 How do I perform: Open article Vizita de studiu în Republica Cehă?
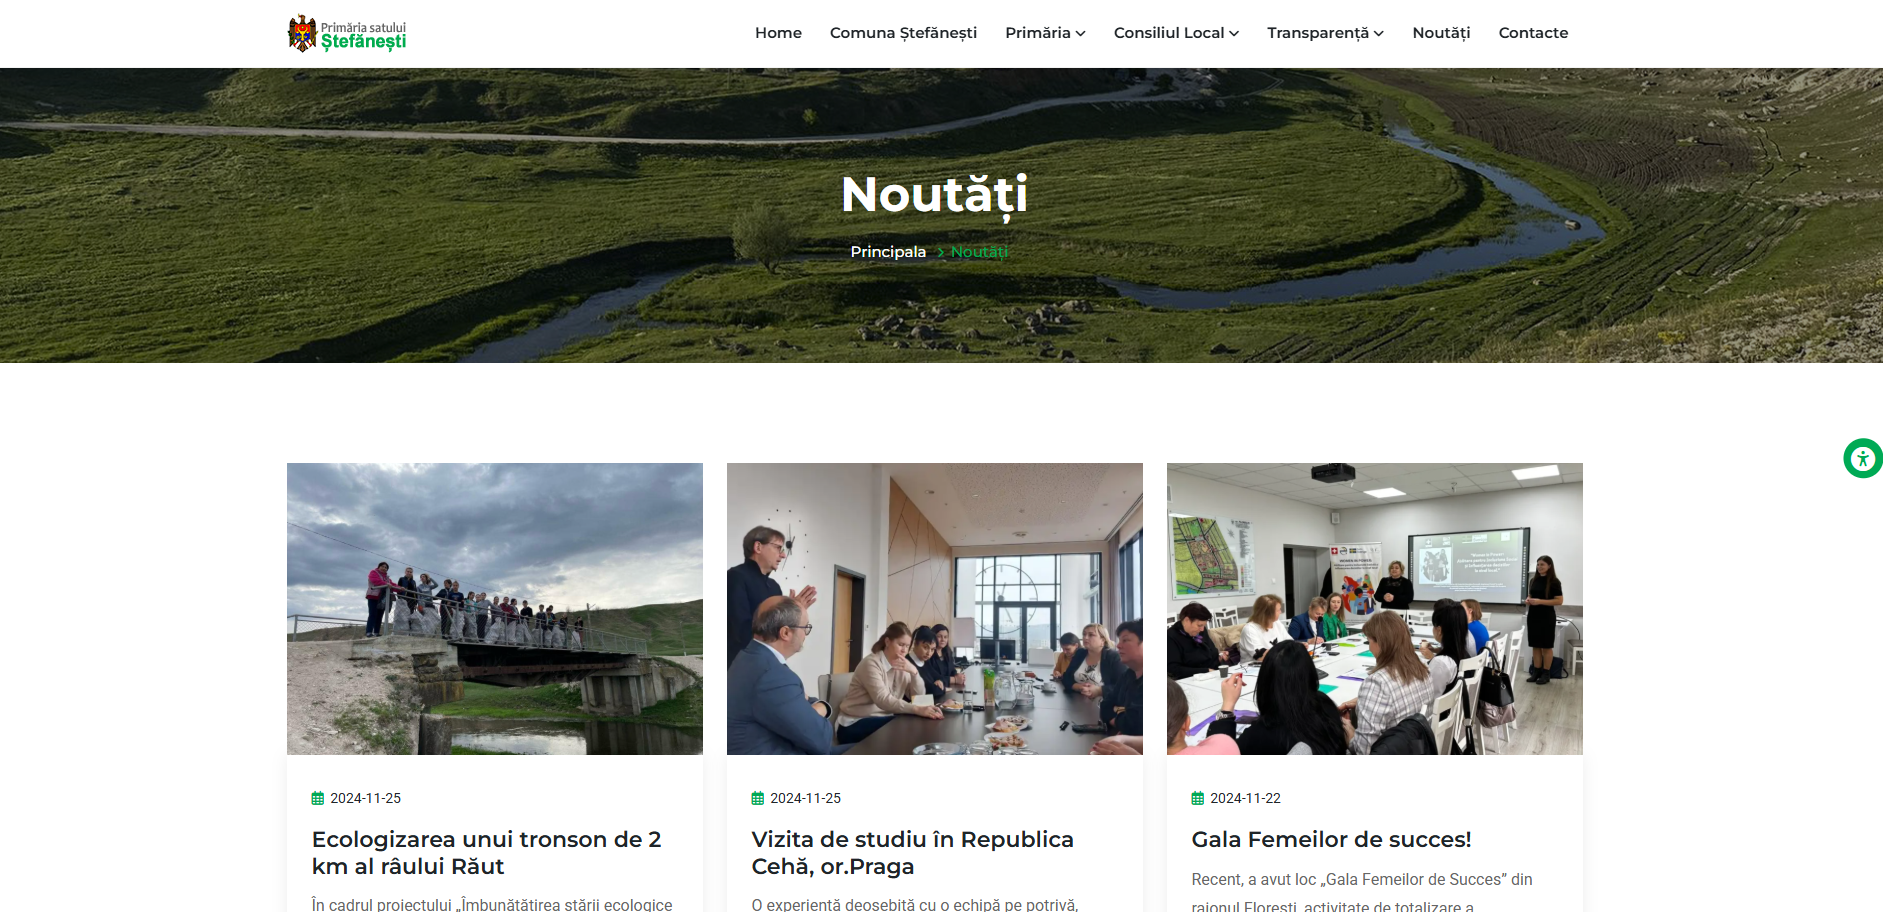tap(913, 853)
